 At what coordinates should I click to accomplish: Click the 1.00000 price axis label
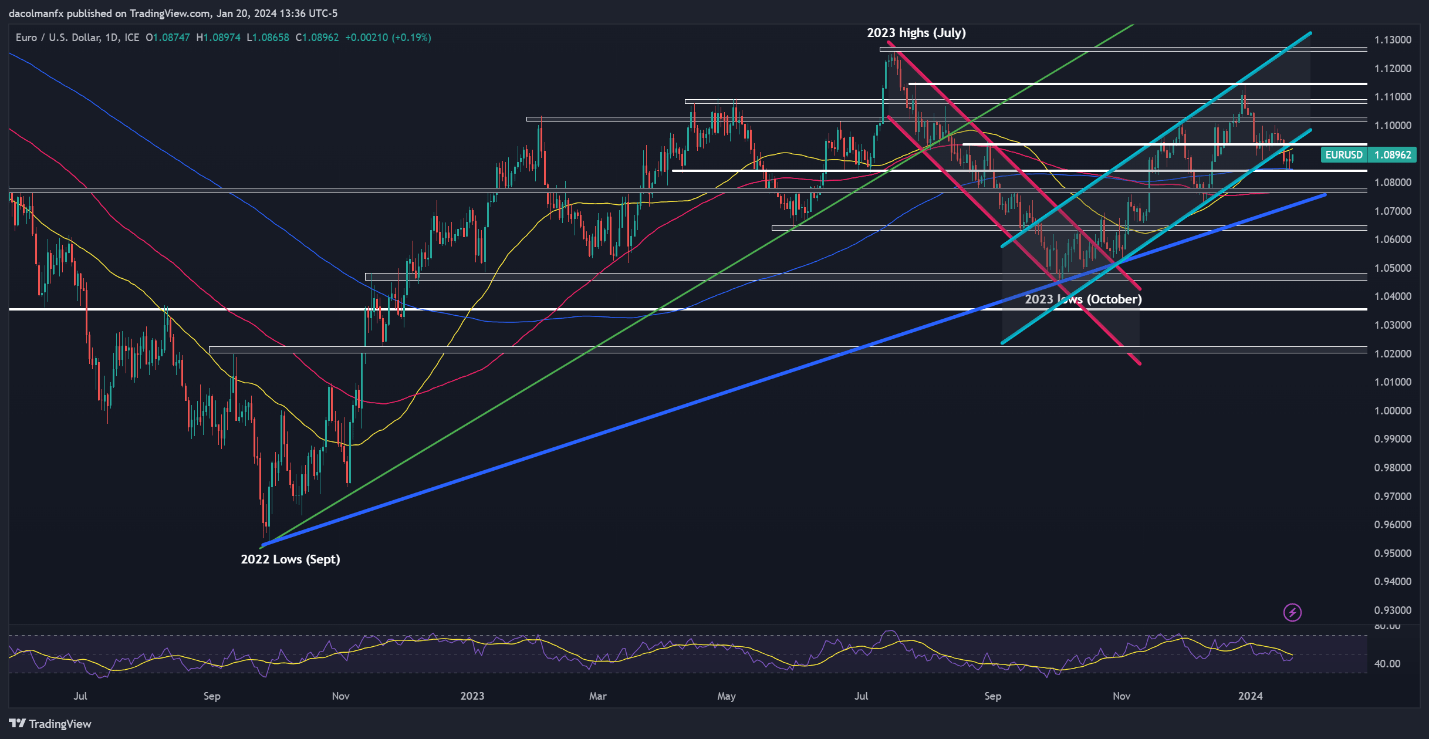click(1391, 411)
